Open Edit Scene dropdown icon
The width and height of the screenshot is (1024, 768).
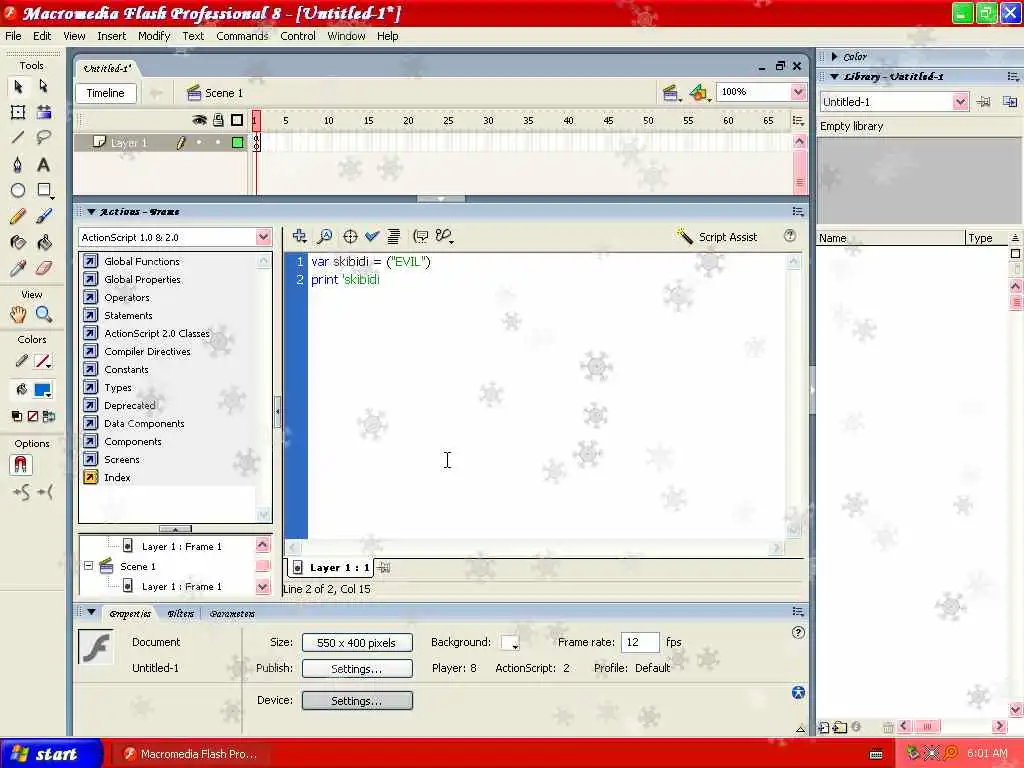pyautogui.click(x=671, y=93)
